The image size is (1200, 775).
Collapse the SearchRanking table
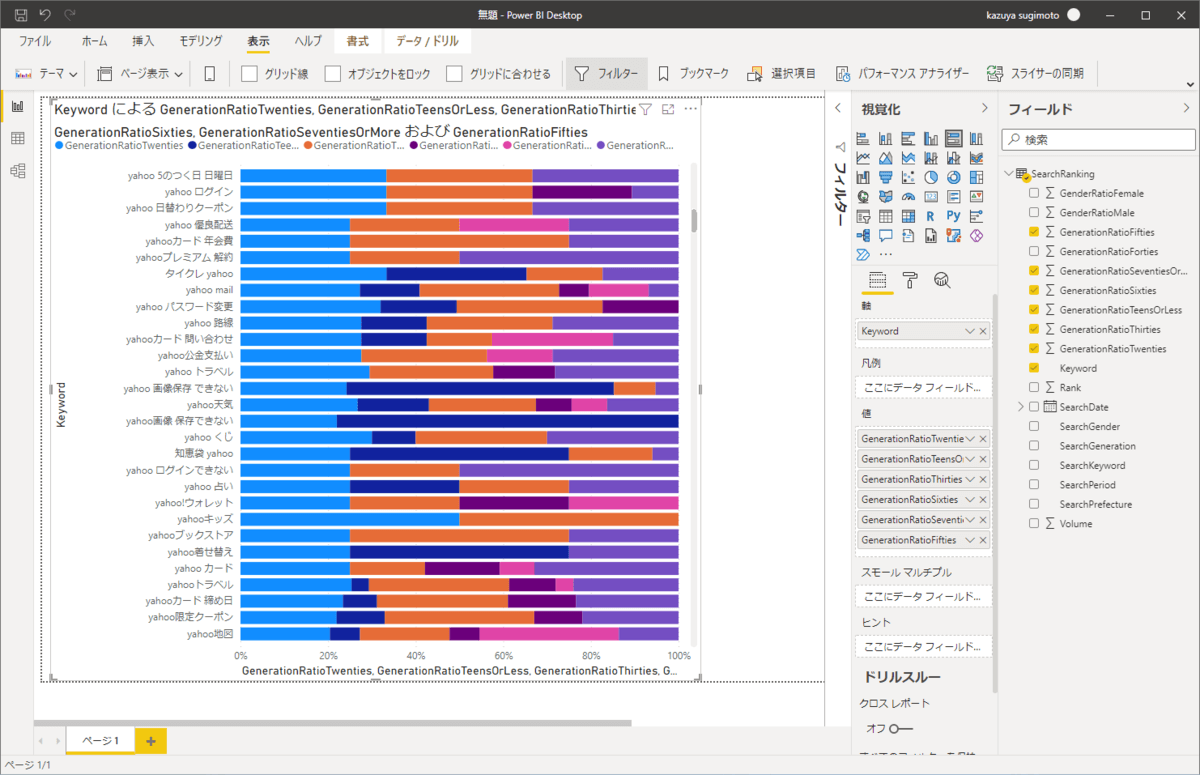[x=1008, y=174]
